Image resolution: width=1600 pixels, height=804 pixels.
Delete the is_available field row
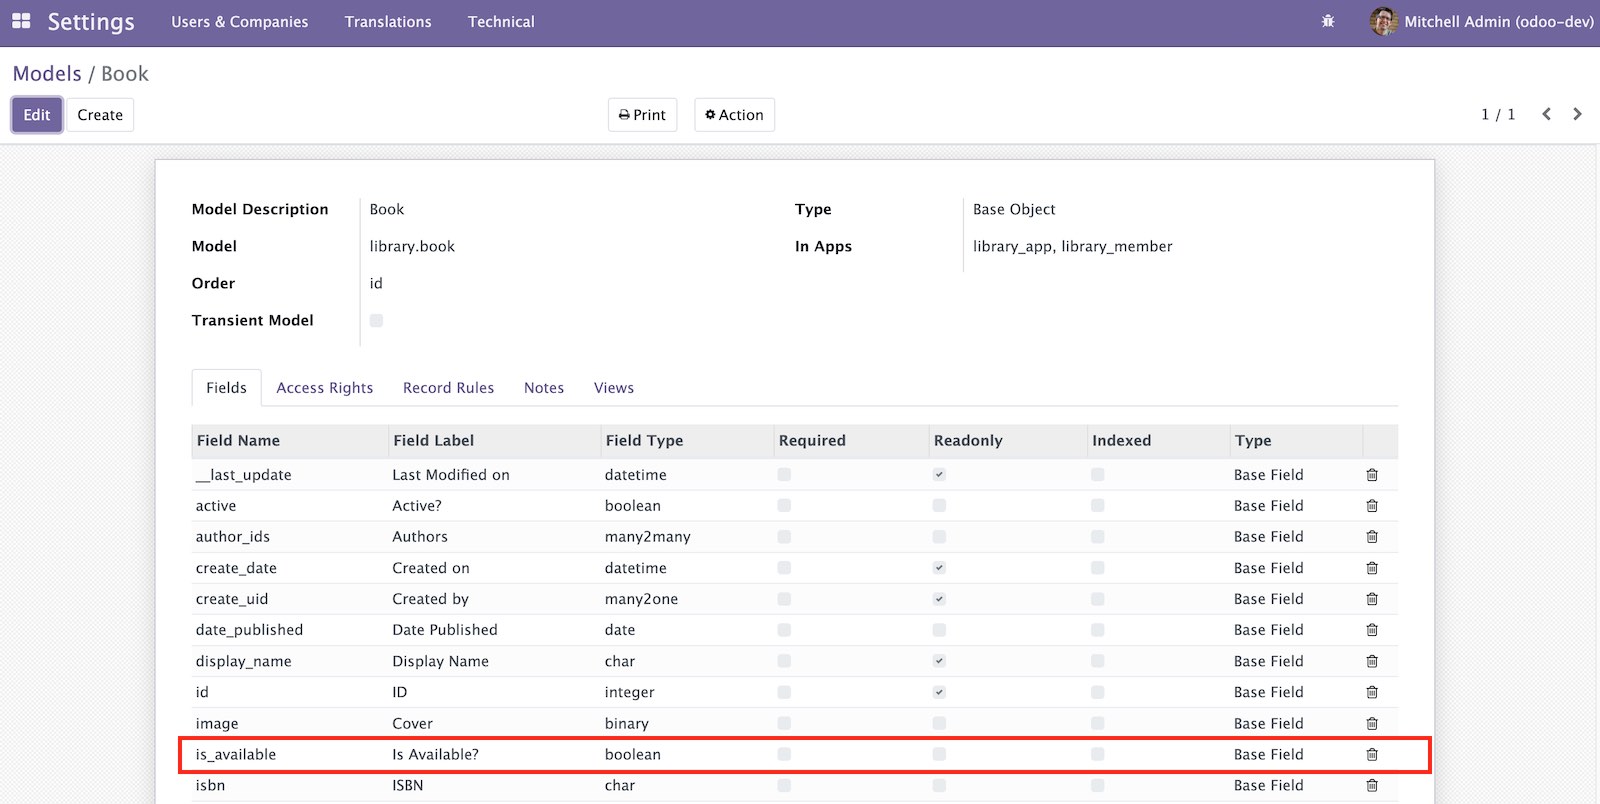(x=1372, y=754)
